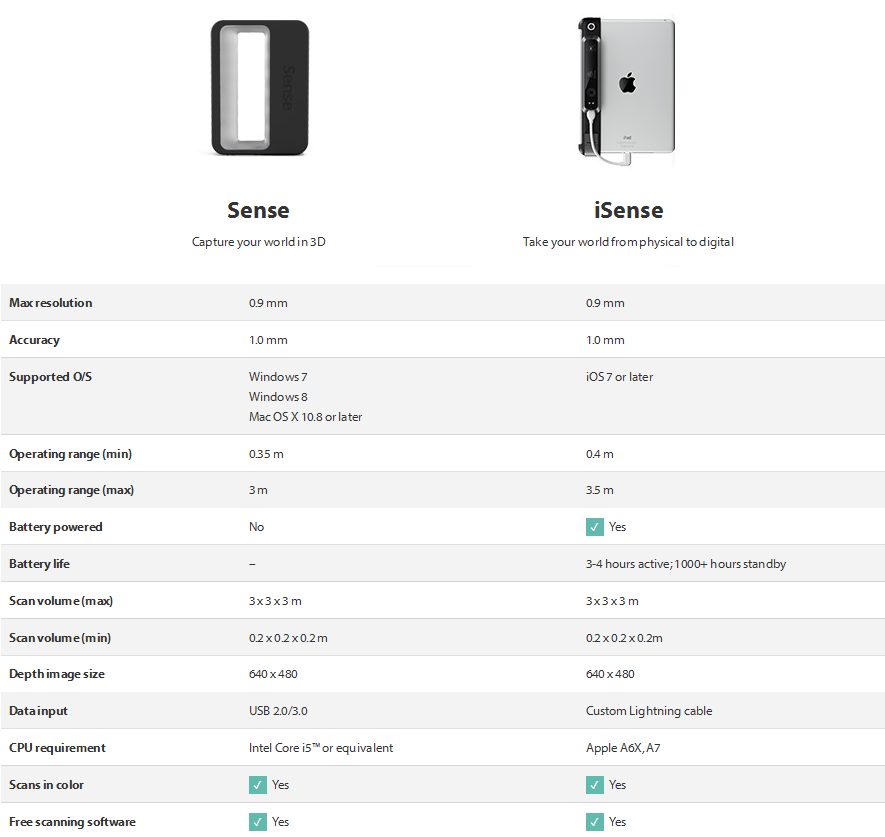Click Sense Scans in color checkmark
The image size is (885, 837).
tap(257, 785)
